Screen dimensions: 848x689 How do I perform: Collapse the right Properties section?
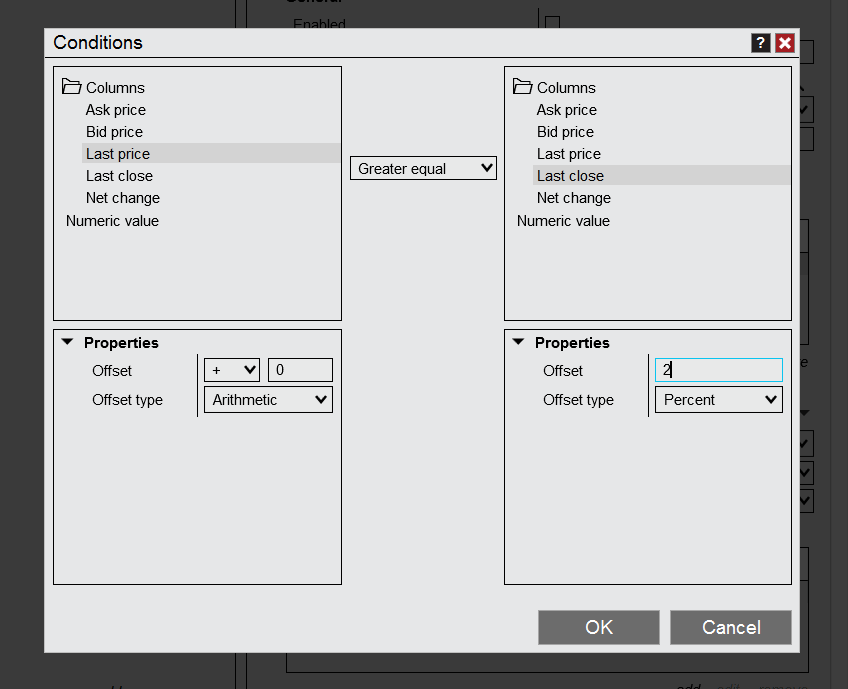tap(519, 342)
